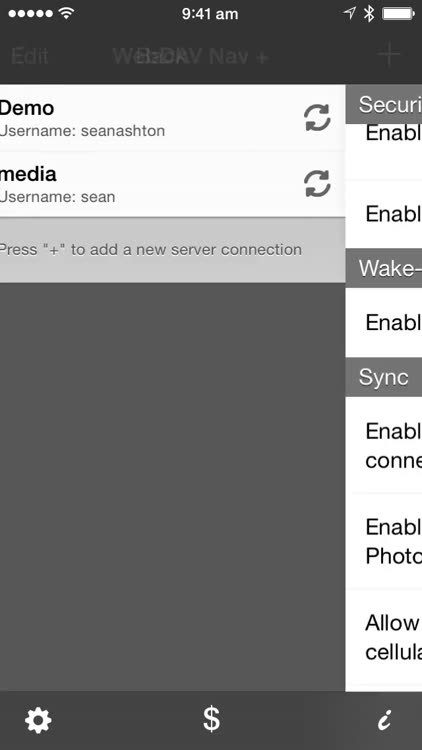Tap the battery indicator in the status bar
422x750 pixels.
(398, 14)
